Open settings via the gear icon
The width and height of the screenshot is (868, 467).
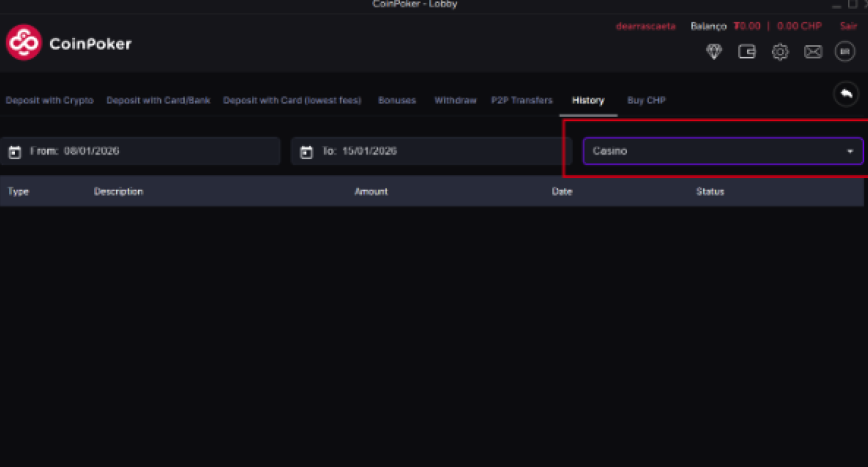coord(780,52)
